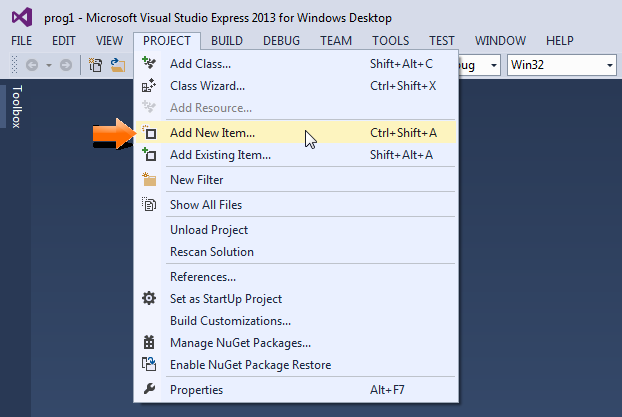Click the Navigate Backward toolbar button
The image size is (622, 417).
click(x=32, y=65)
